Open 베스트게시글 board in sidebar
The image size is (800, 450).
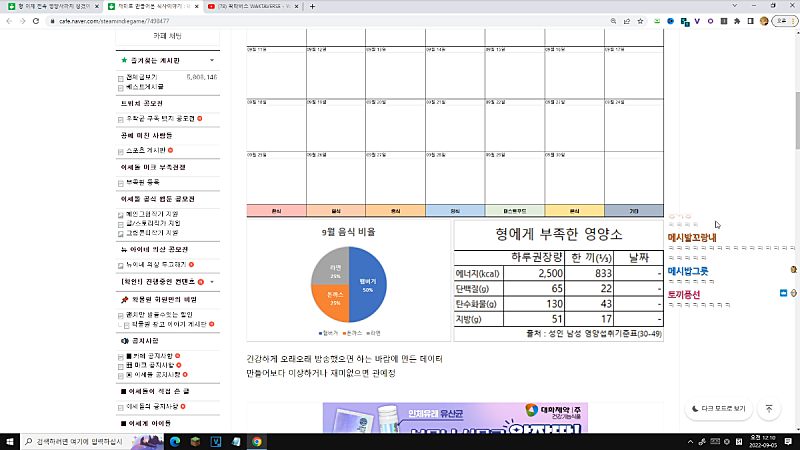pyautogui.click(x=145, y=87)
